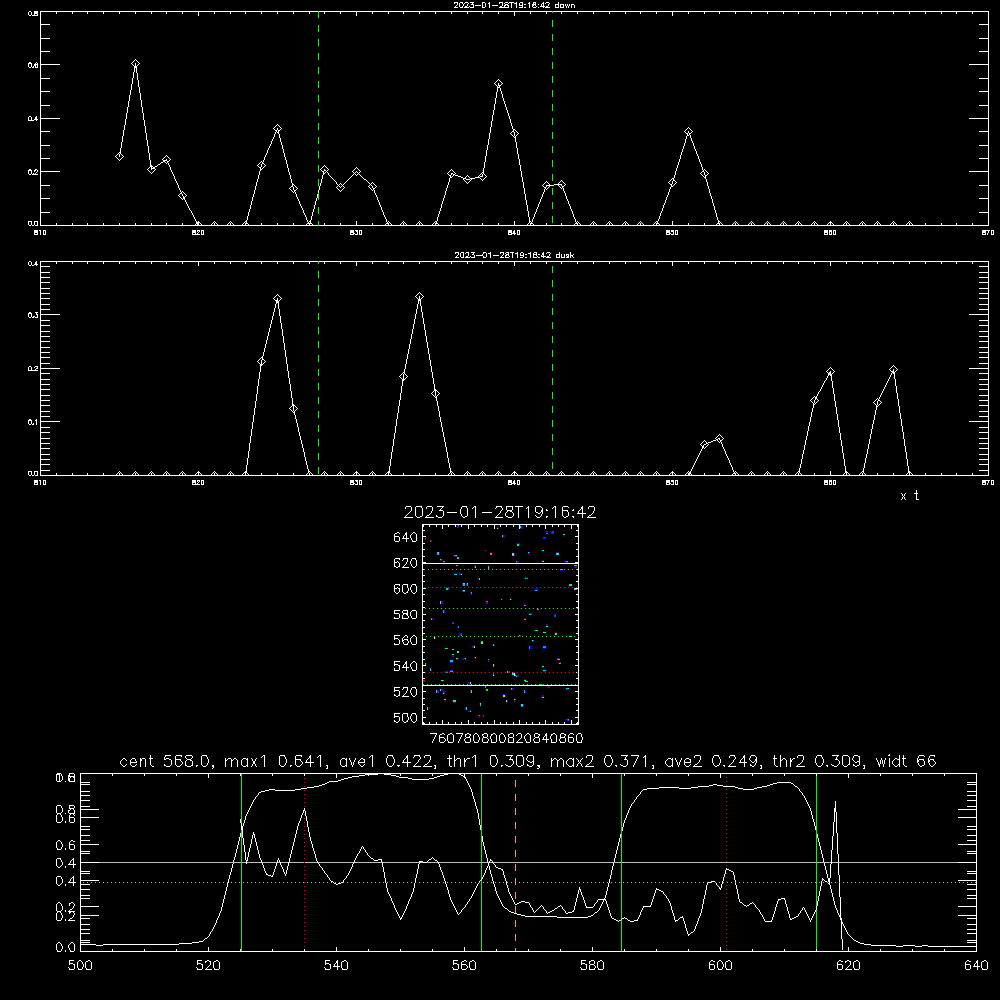Click the highest diamond peak near 816 in dawn plot
Image resolution: width=1000 pixels, height=1000 pixels.
(x=135, y=64)
